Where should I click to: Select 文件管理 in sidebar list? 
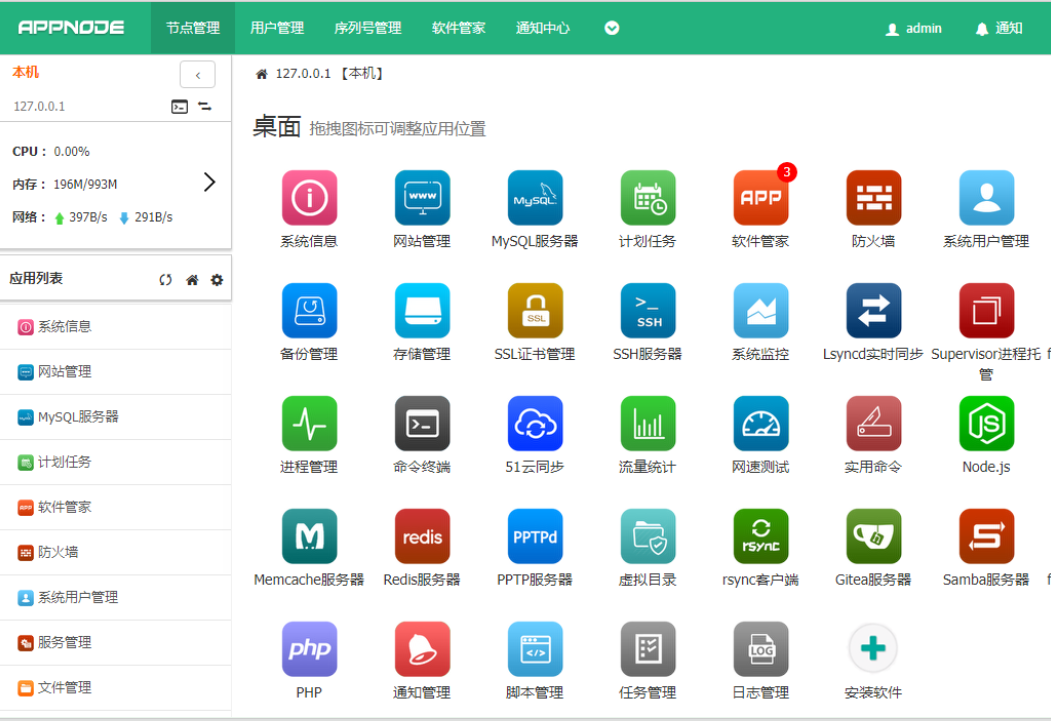tap(115, 688)
